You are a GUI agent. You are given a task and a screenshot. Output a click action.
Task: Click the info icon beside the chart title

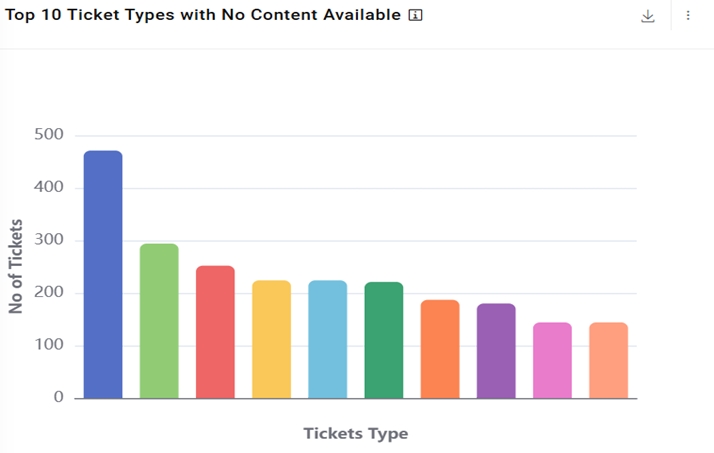coord(416,15)
